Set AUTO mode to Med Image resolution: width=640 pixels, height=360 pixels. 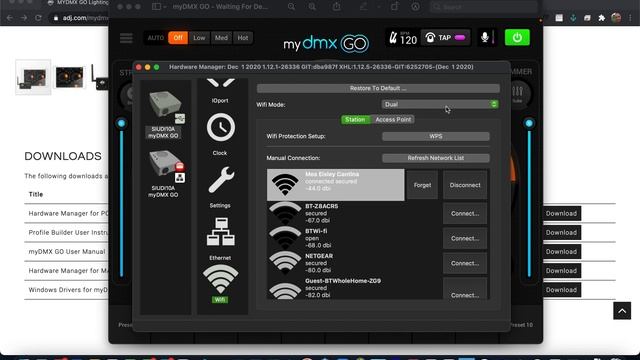(221, 38)
